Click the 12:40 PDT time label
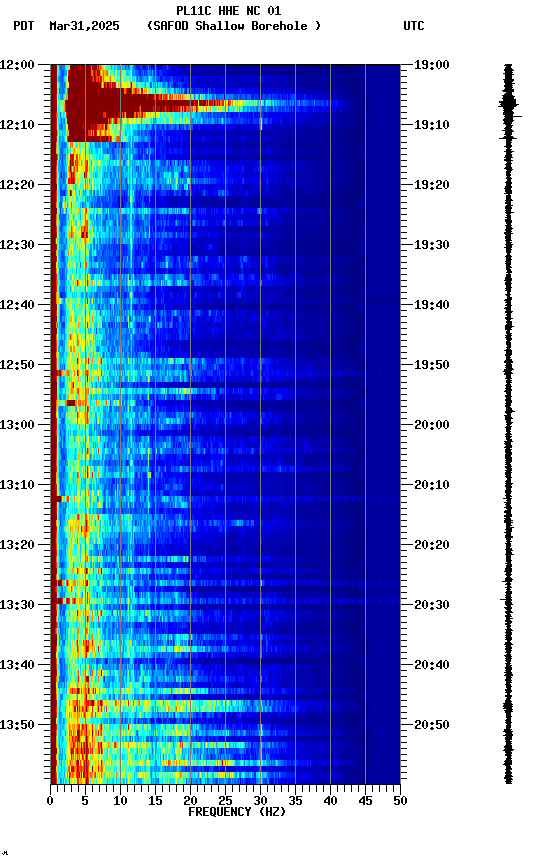This screenshot has width=552, height=864. [x=17, y=305]
